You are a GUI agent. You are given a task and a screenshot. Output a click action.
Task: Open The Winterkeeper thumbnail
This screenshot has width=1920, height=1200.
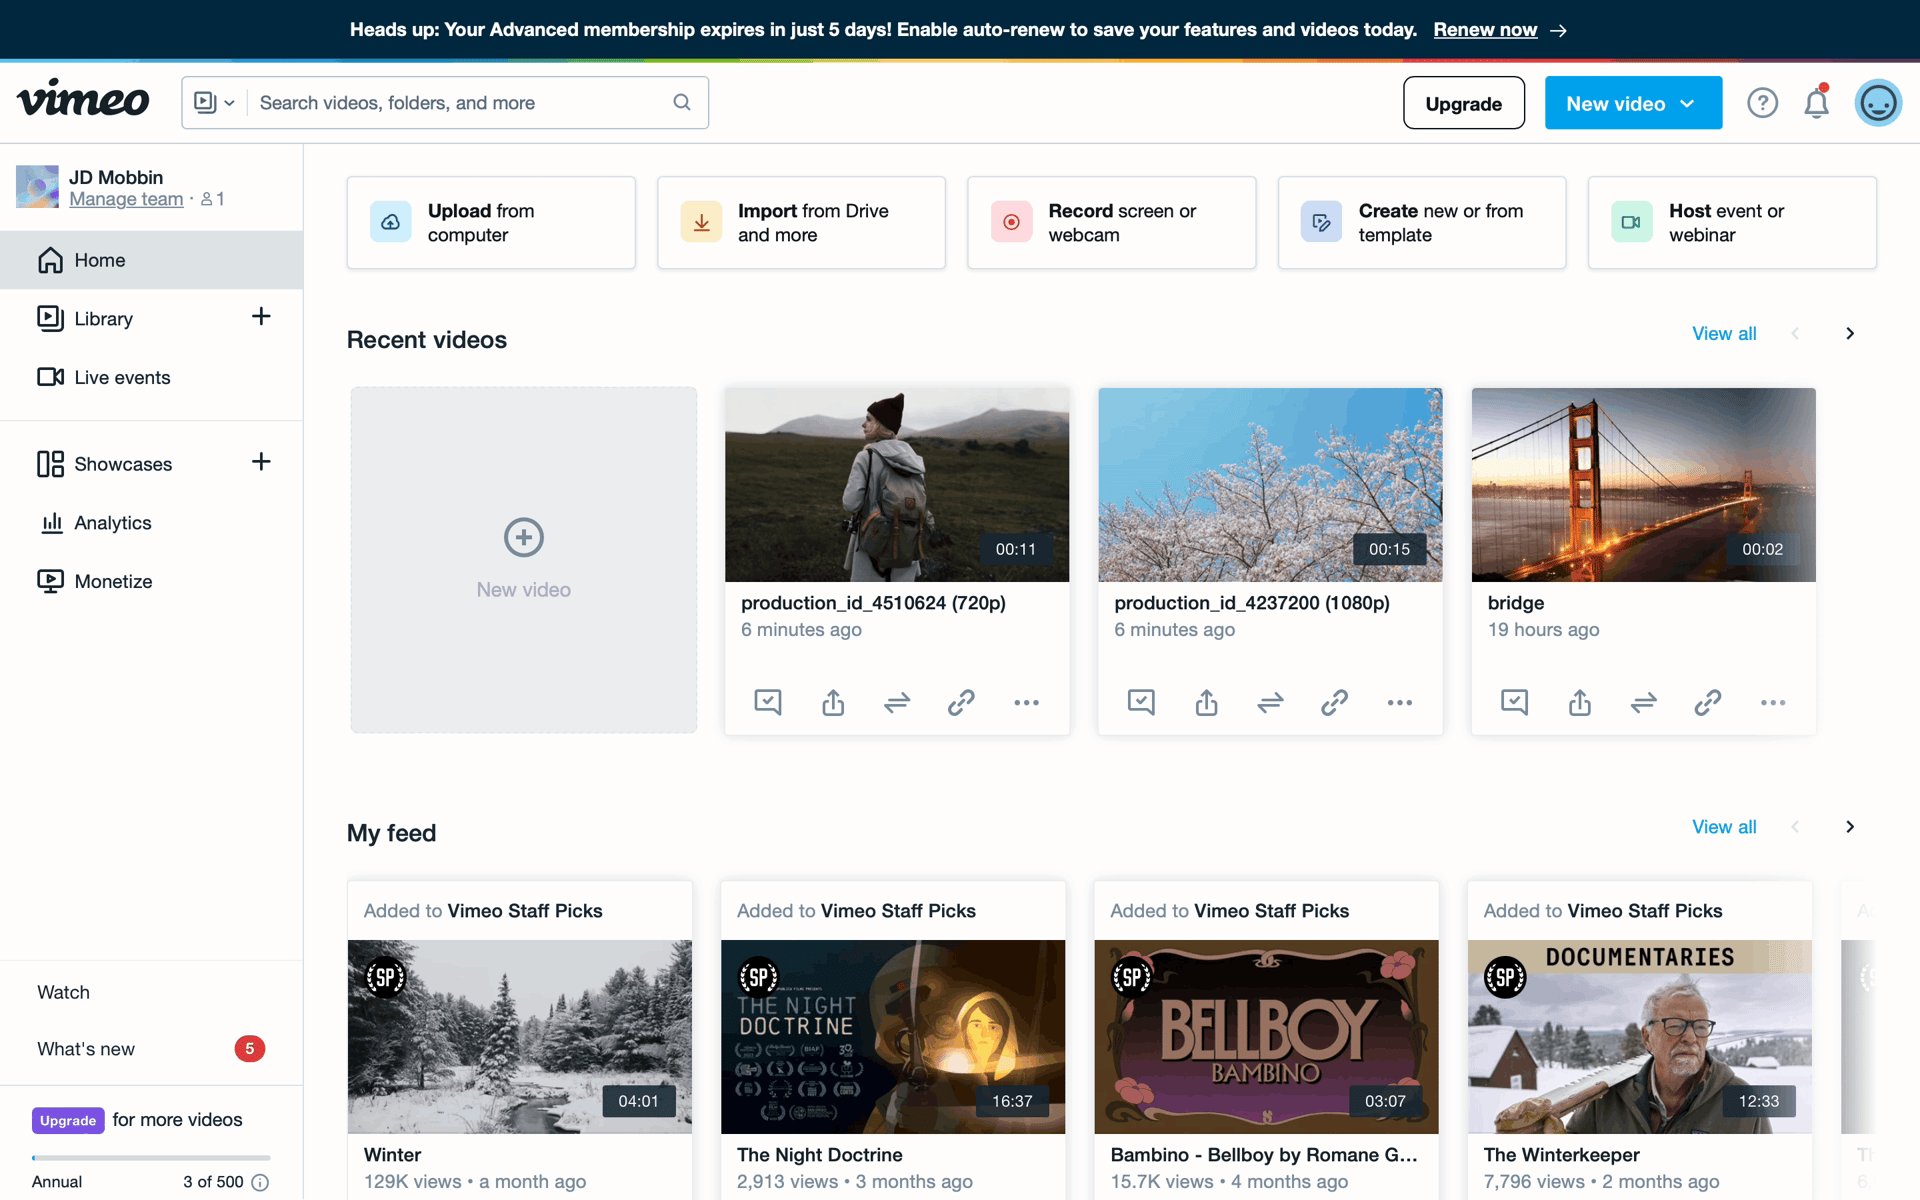(x=1639, y=1036)
